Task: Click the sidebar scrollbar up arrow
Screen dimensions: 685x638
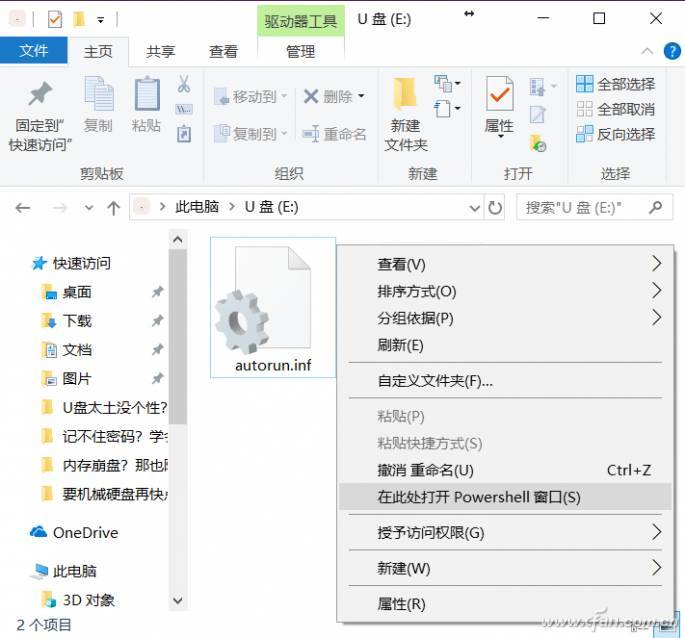Action: [178, 239]
